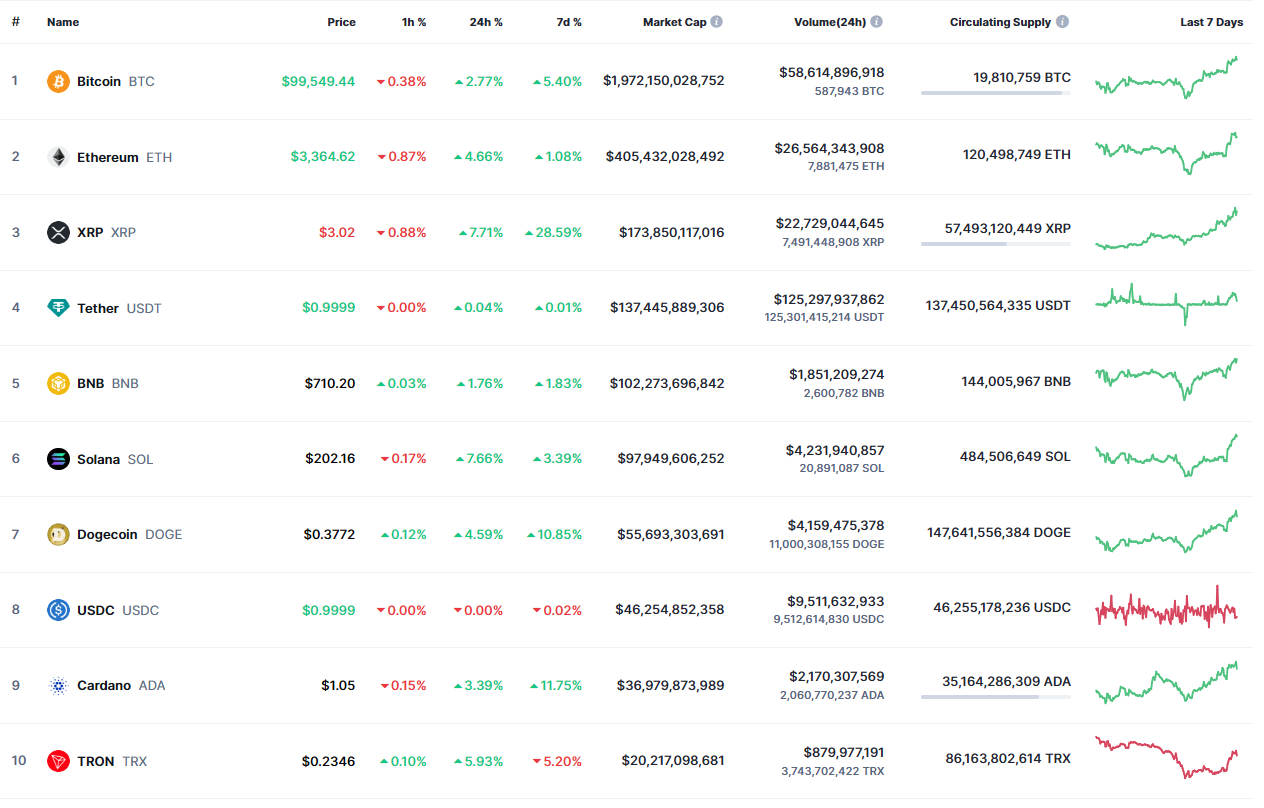
Task: Click the Dogecoin logo icon
Action: coord(59,534)
